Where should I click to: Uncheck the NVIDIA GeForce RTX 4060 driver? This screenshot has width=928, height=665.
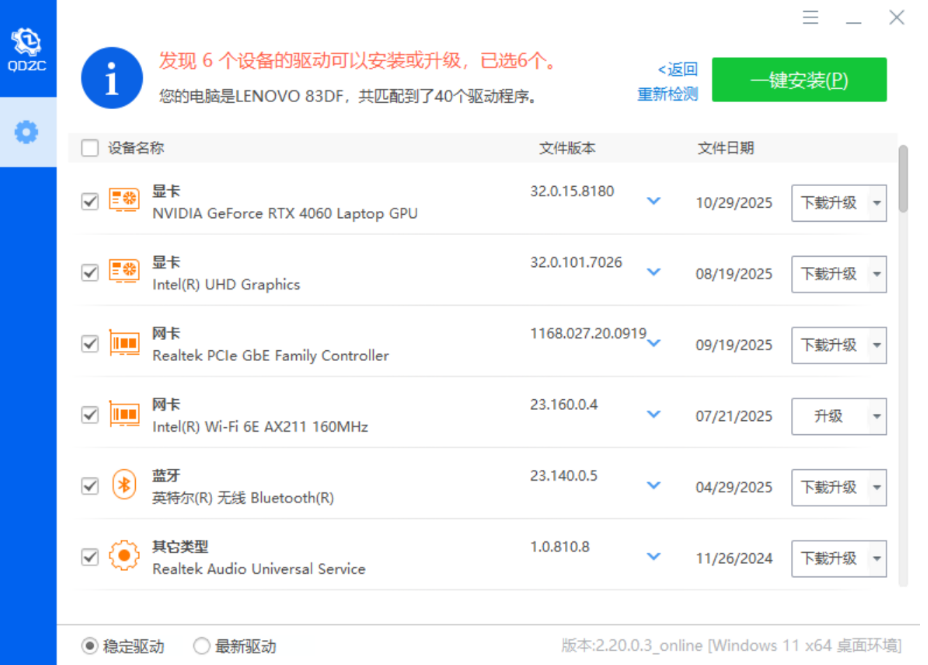point(89,201)
